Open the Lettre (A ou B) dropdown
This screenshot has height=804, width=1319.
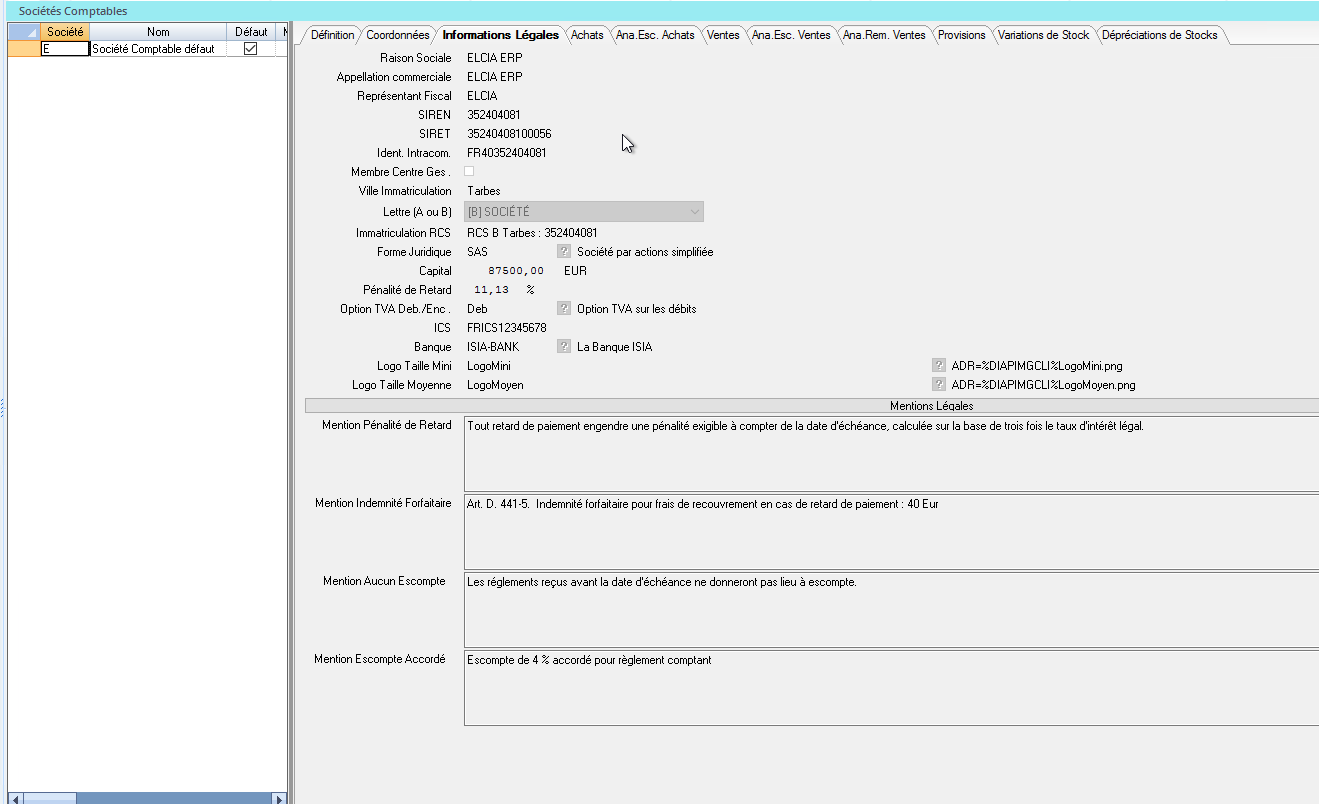point(695,211)
